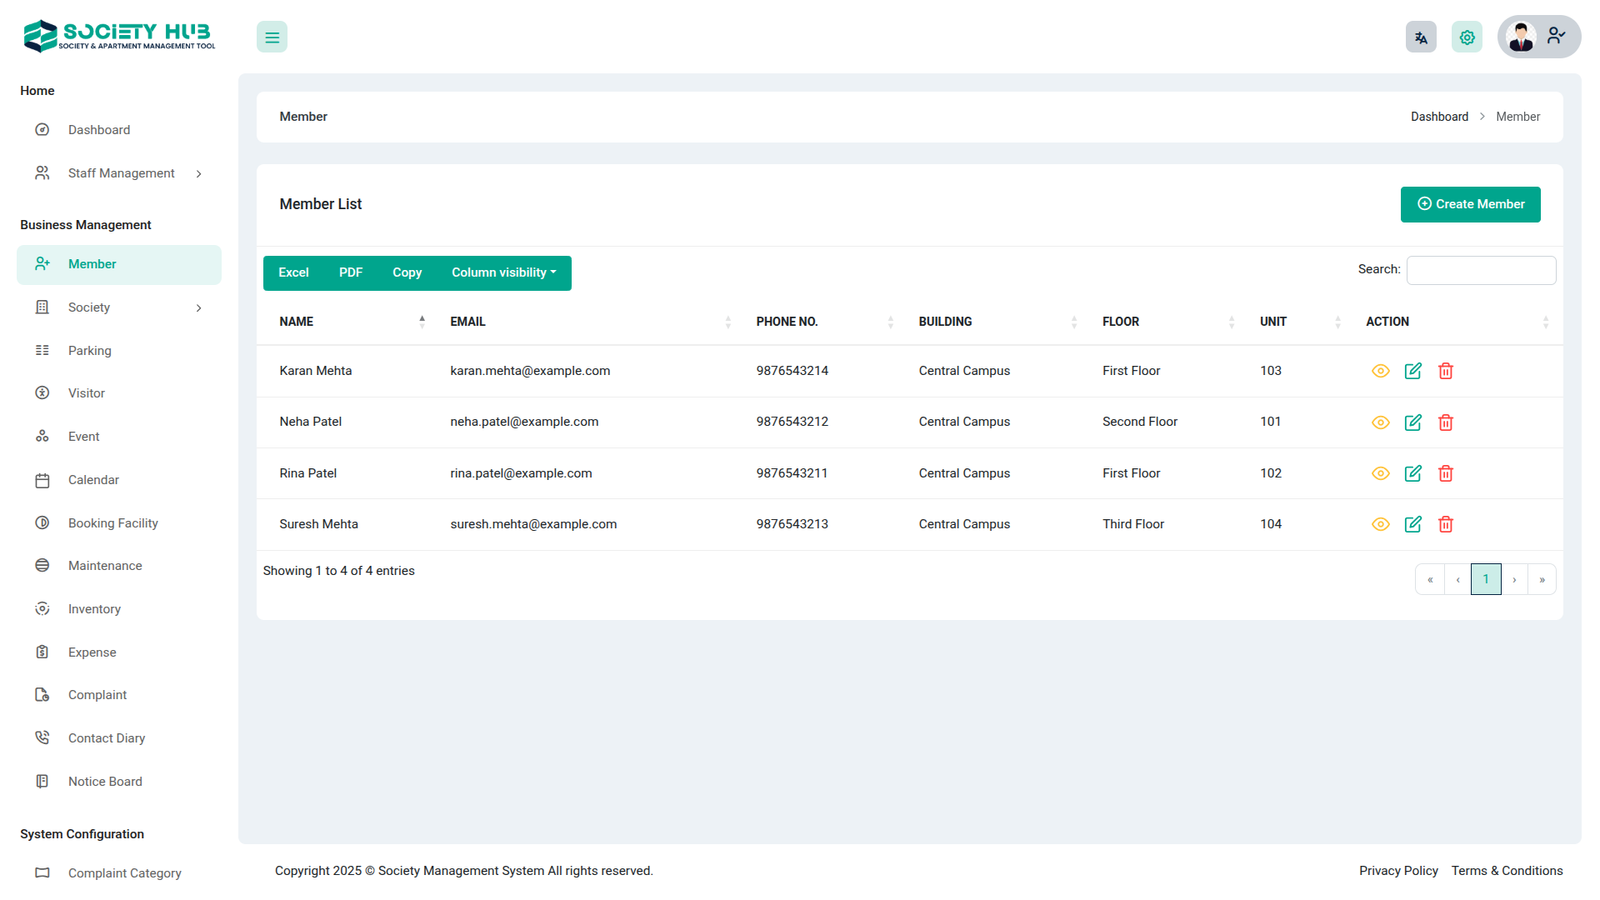The height and width of the screenshot is (900, 1600).
Task: Delete Neha Patel using the trash icon
Action: click(x=1445, y=423)
